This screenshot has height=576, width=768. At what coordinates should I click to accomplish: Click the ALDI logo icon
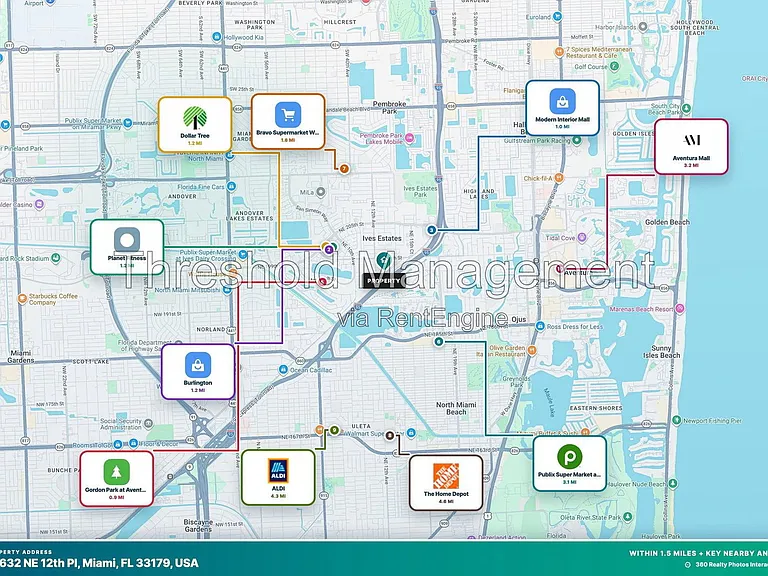pos(278,471)
